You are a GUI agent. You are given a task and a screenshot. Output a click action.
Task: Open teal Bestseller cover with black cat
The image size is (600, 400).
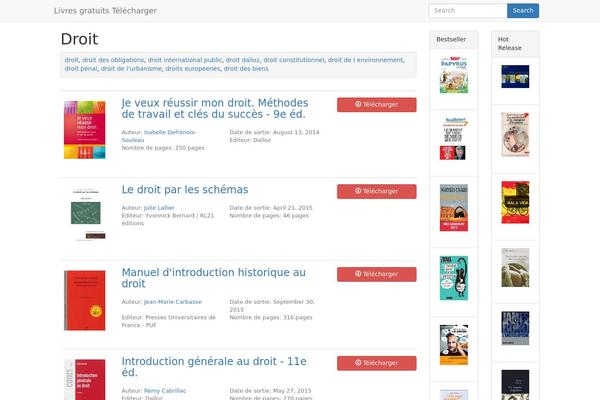[454, 278]
